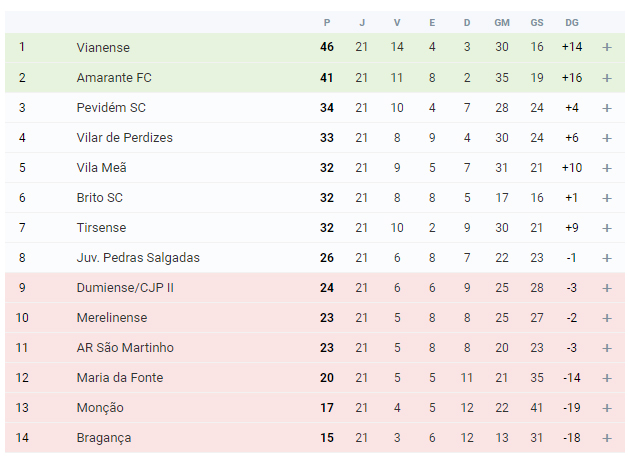Open the Monção row plus icon
Screen dimensions: 628x461
pos(607,408)
